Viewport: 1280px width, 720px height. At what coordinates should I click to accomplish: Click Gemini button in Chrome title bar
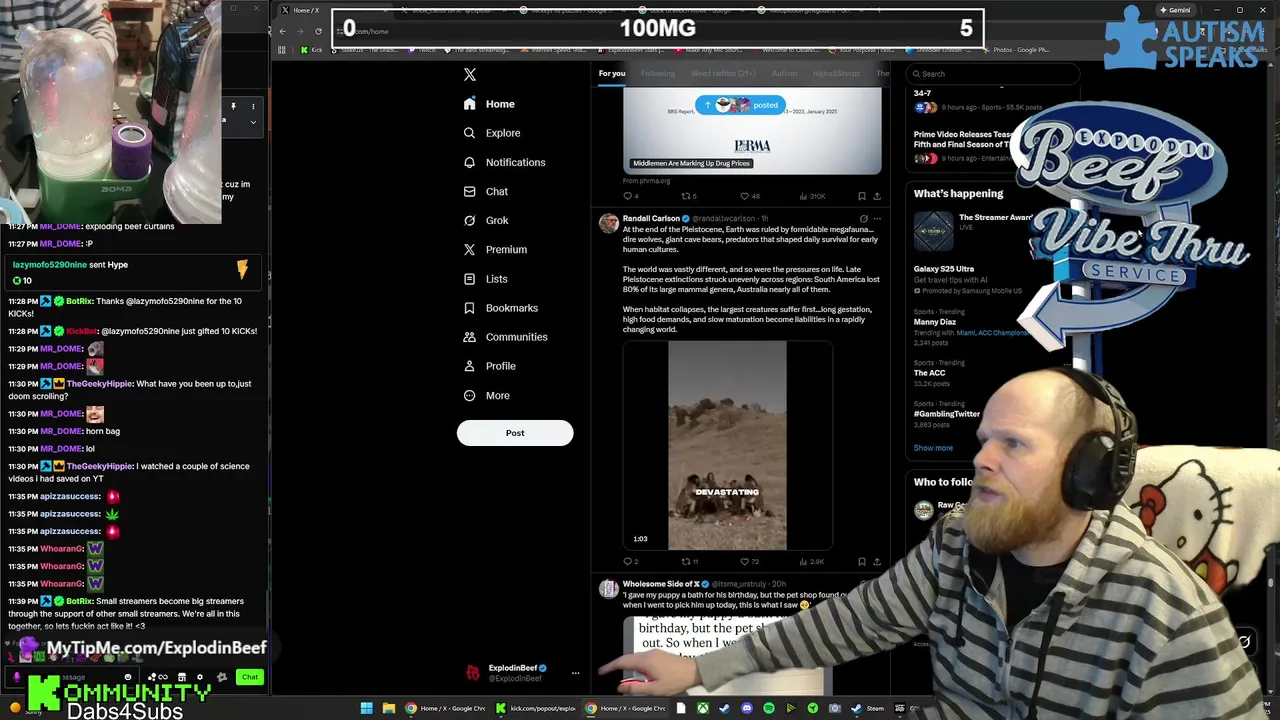(x=1174, y=10)
